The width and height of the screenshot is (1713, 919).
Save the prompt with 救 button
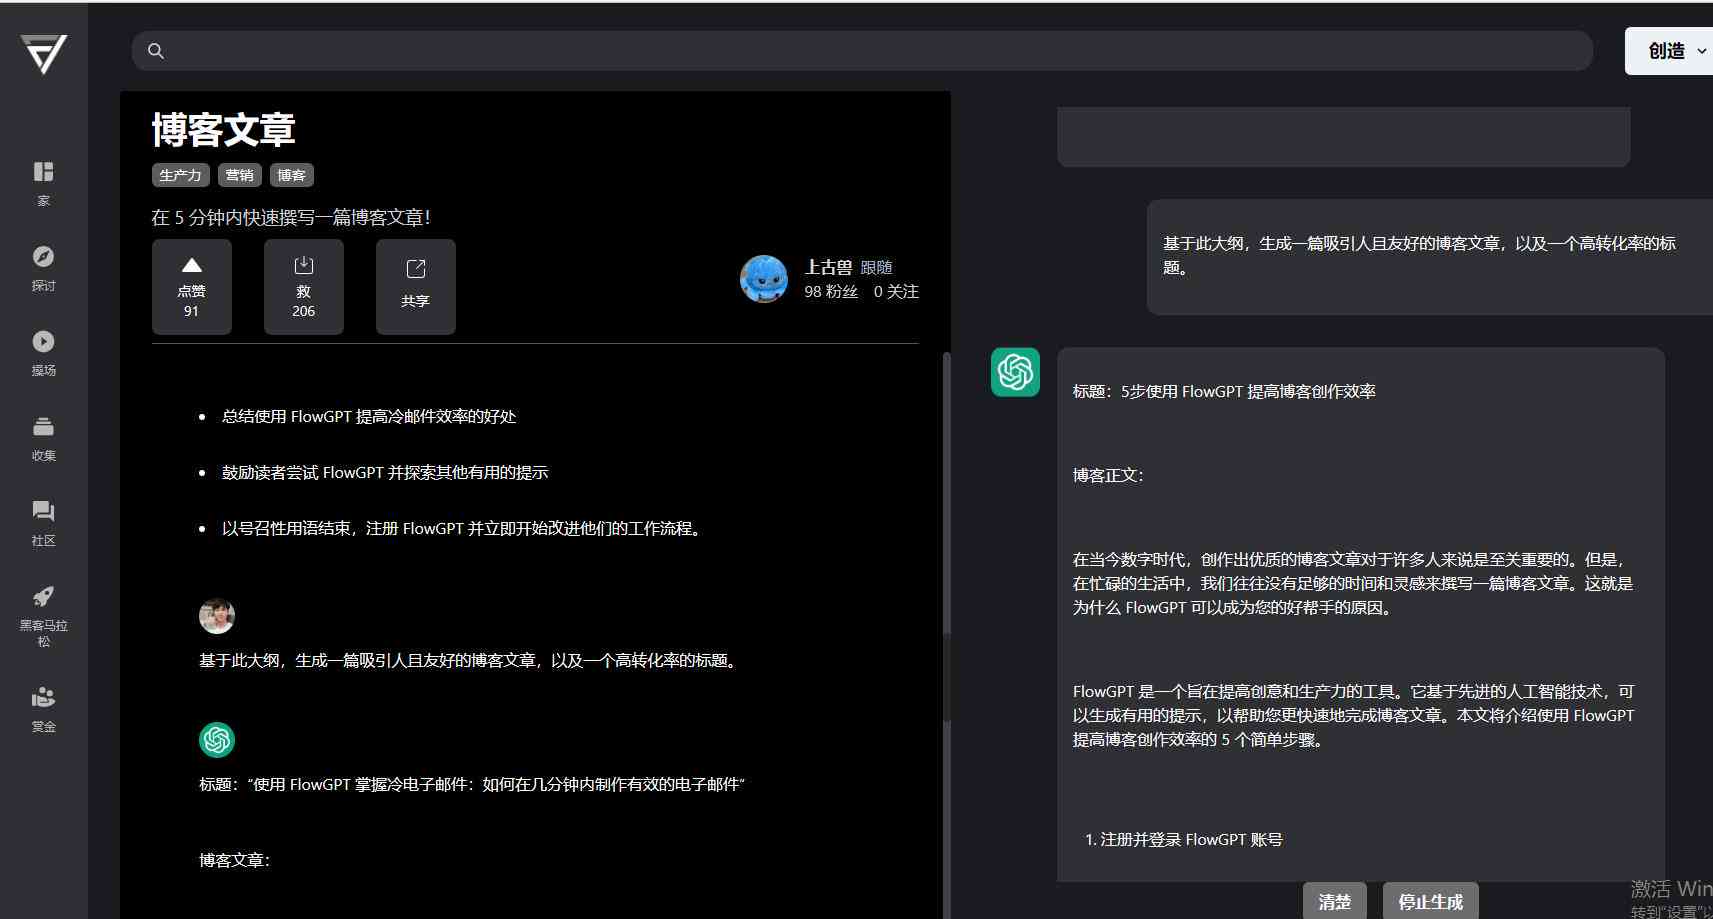coord(304,287)
